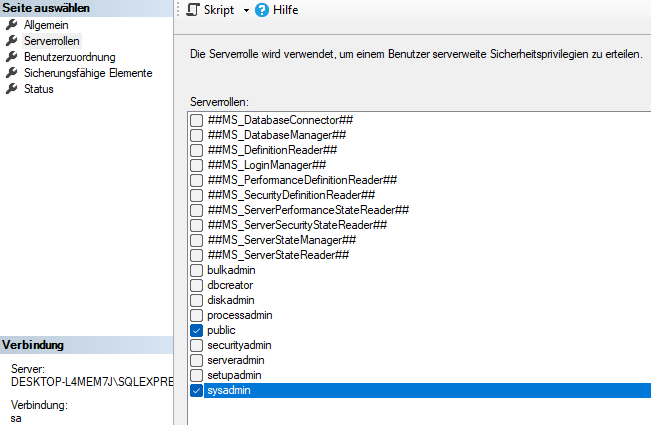This screenshot has width=651, height=425.
Task: Click the wrench icon beside Sicherungsfähige Elemente
Action: click(12, 73)
